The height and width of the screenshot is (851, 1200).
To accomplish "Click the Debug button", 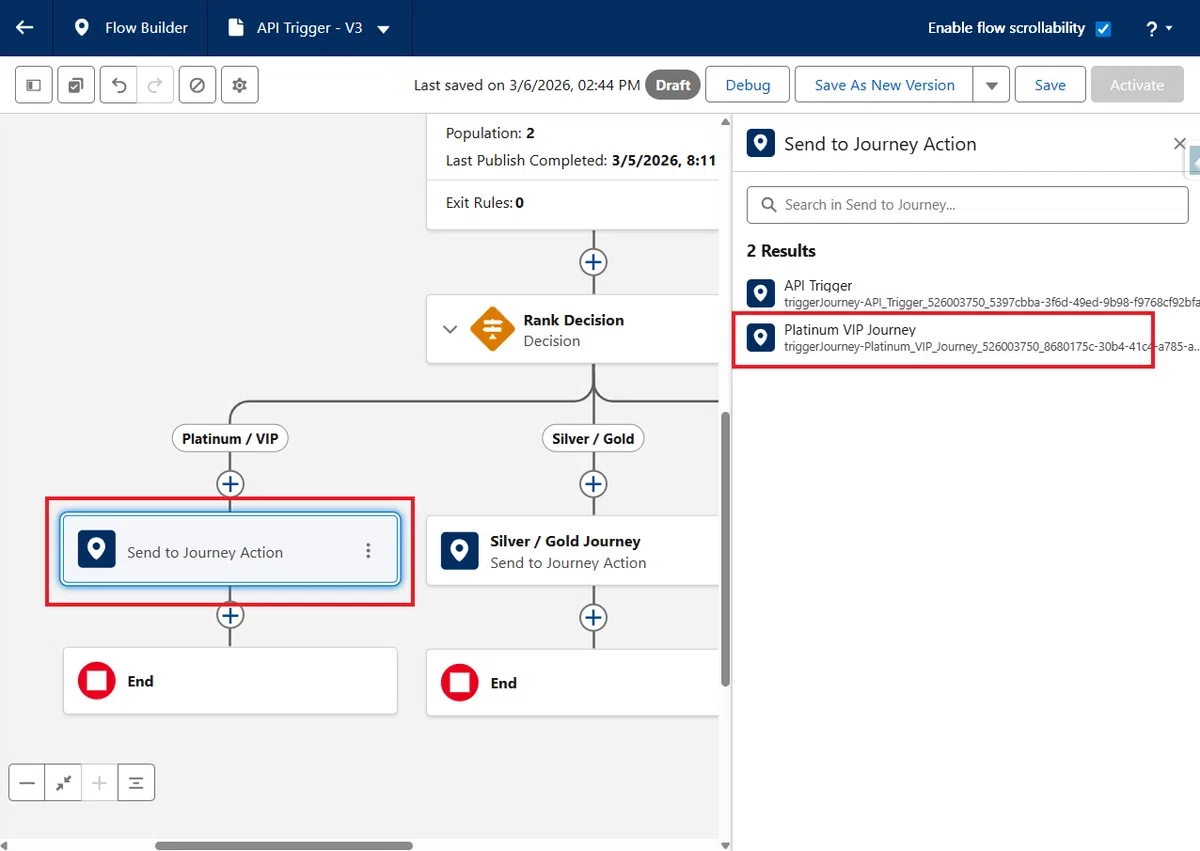I will [x=748, y=85].
